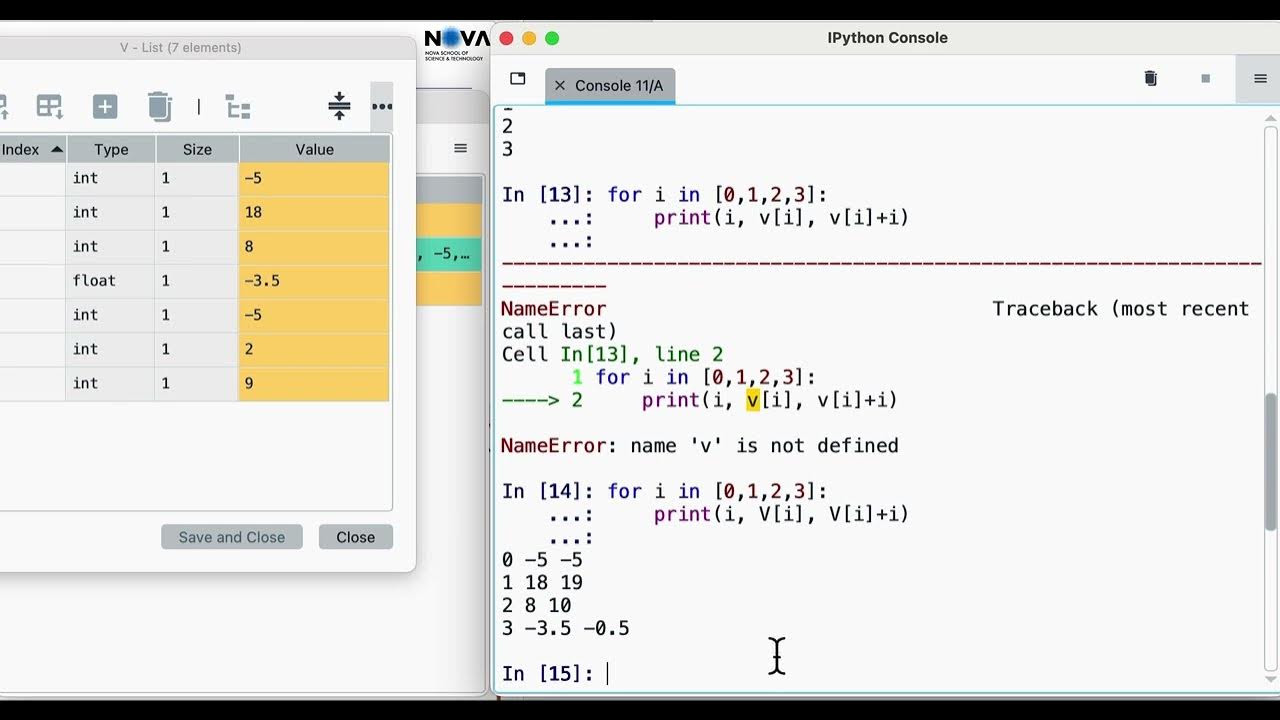1280x720 pixels.
Task: Click the int type cell in the row with value 9
Action: tap(111, 383)
